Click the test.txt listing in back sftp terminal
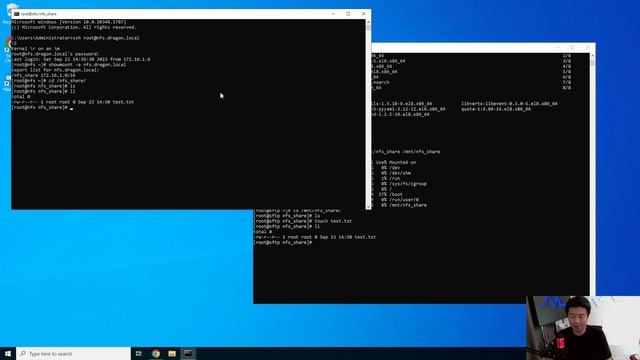 [315, 237]
